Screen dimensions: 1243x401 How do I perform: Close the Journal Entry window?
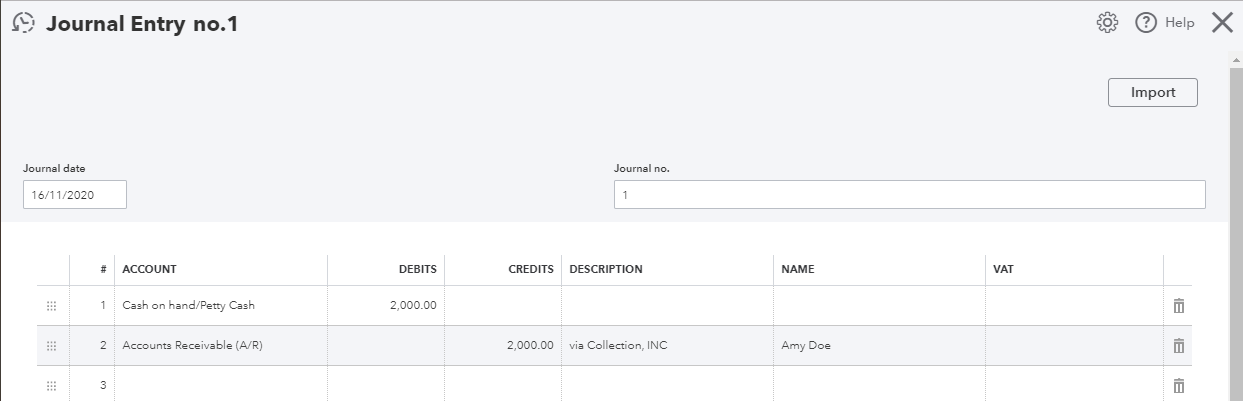click(1222, 23)
